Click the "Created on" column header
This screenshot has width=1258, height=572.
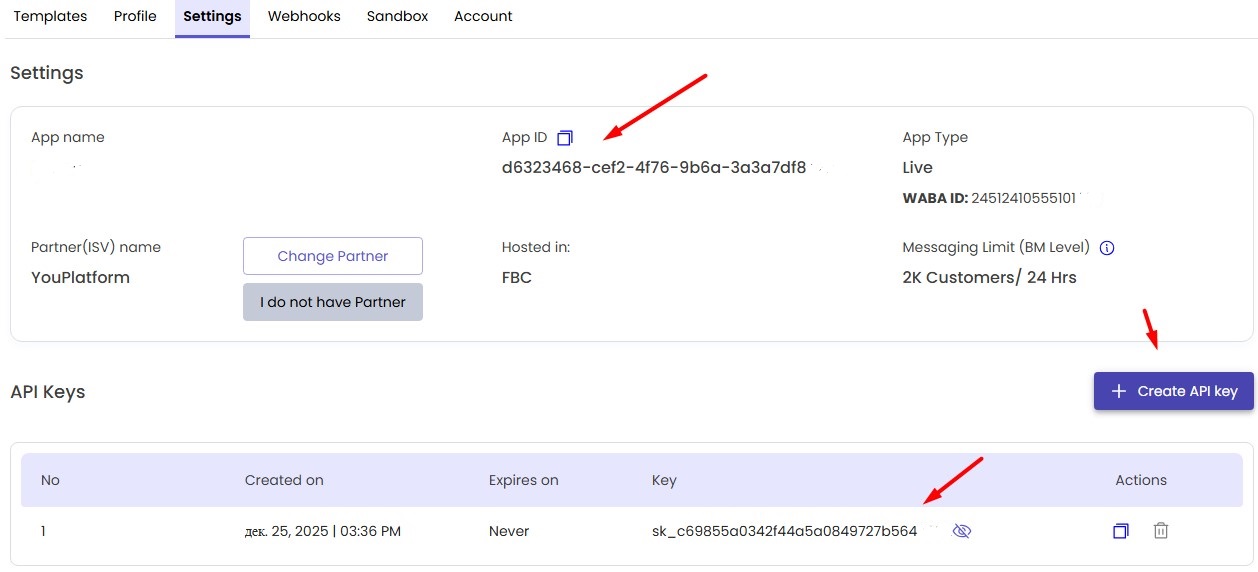[284, 480]
